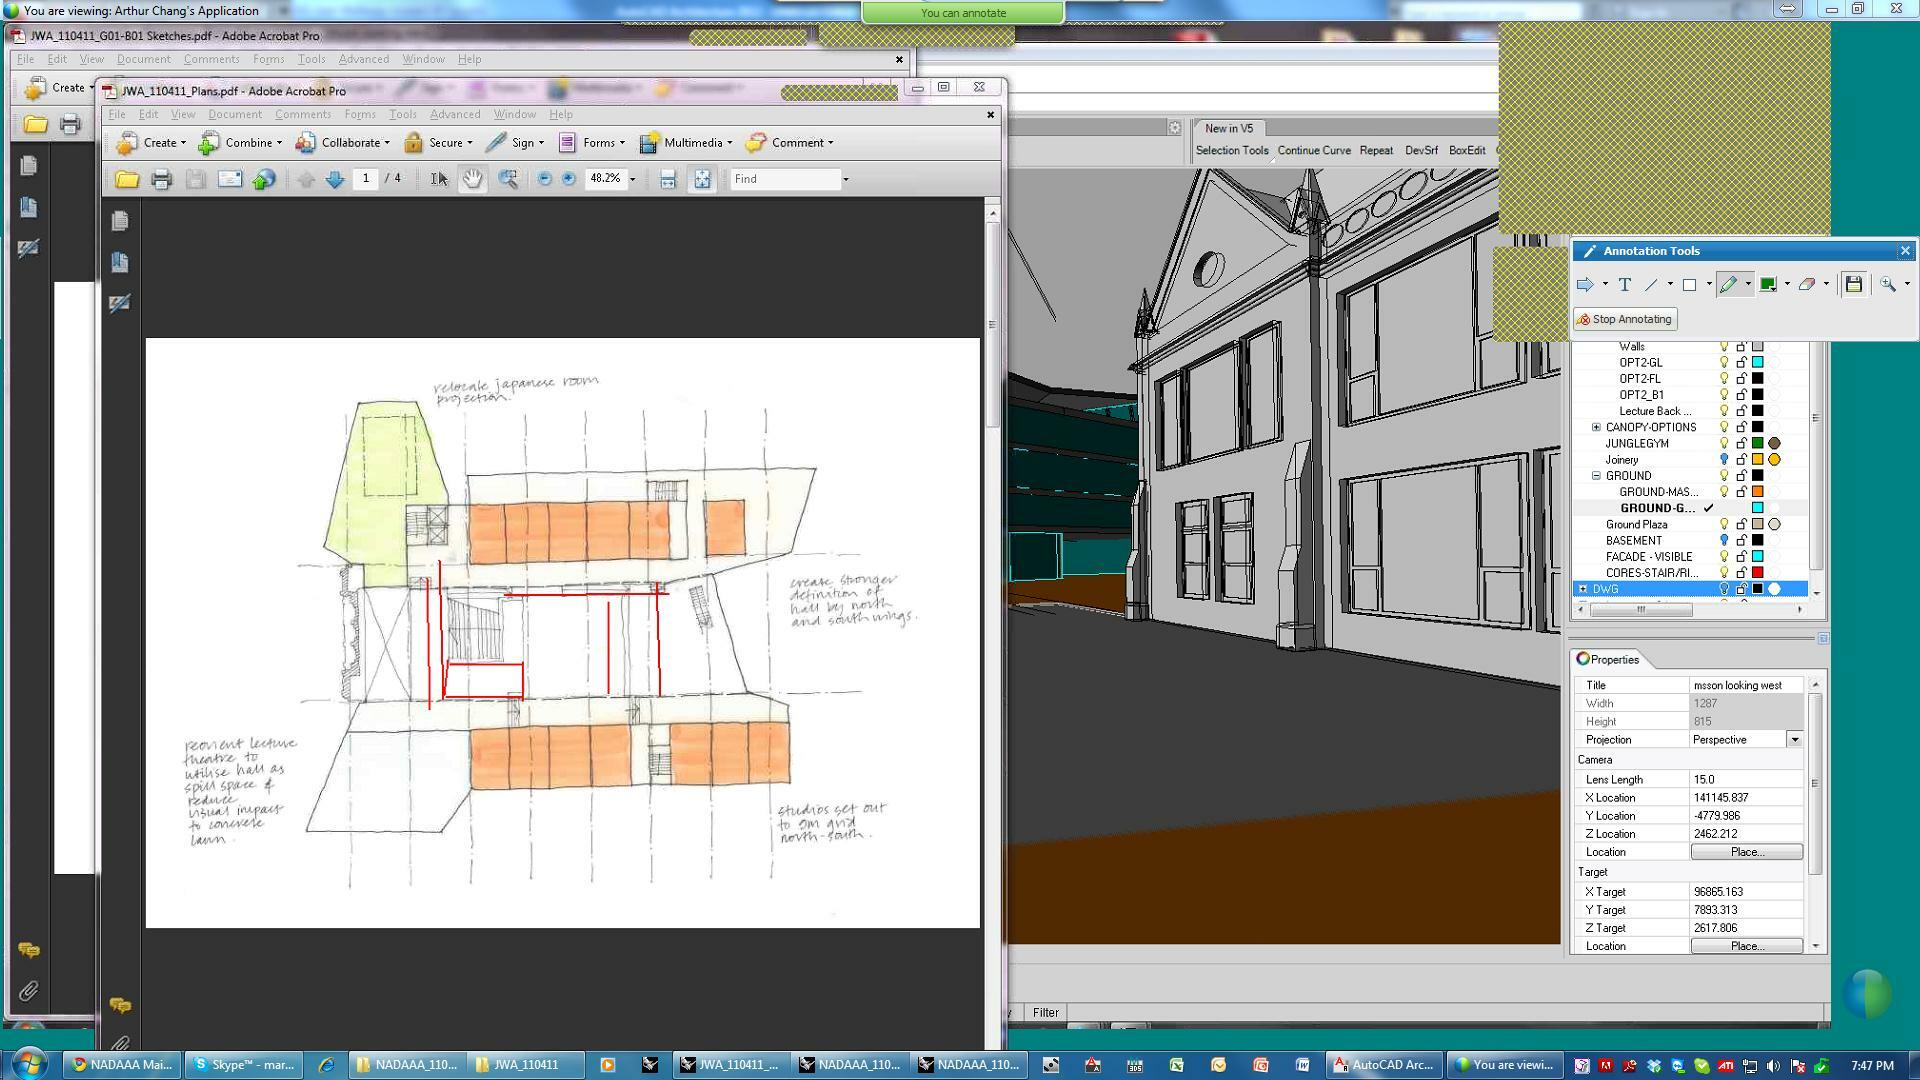This screenshot has width=1920, height=1080.
Task: Select the annotation Line tool
Action: pyautogui.click(x=1651, y=285)
